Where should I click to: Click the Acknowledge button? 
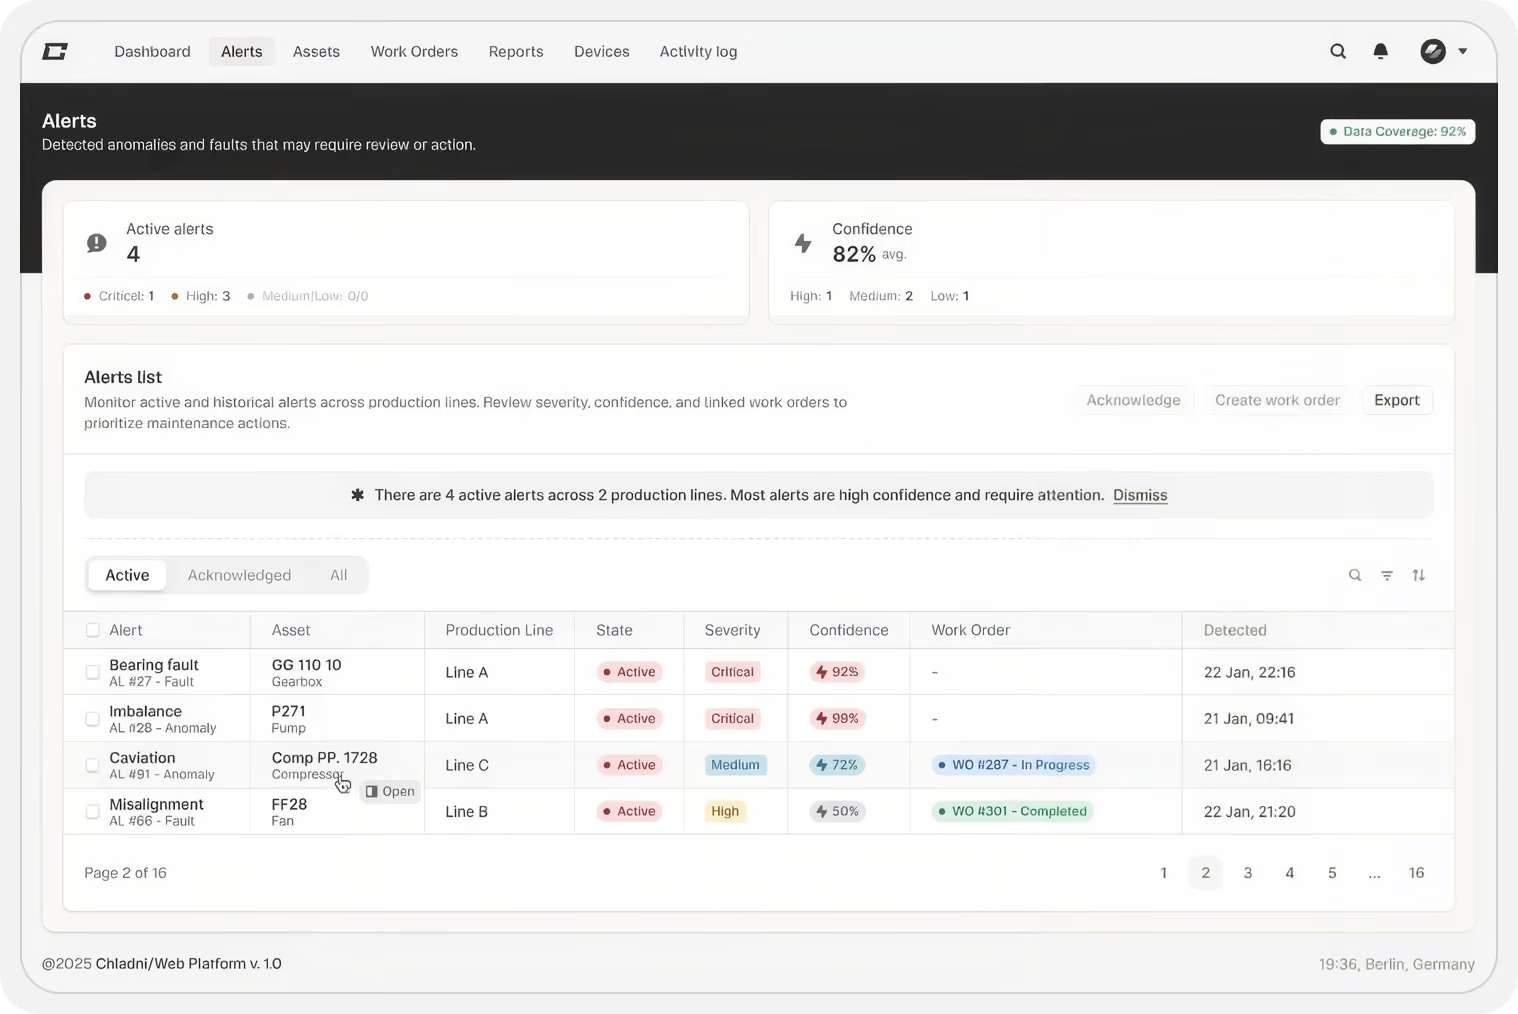[1134, 400]
